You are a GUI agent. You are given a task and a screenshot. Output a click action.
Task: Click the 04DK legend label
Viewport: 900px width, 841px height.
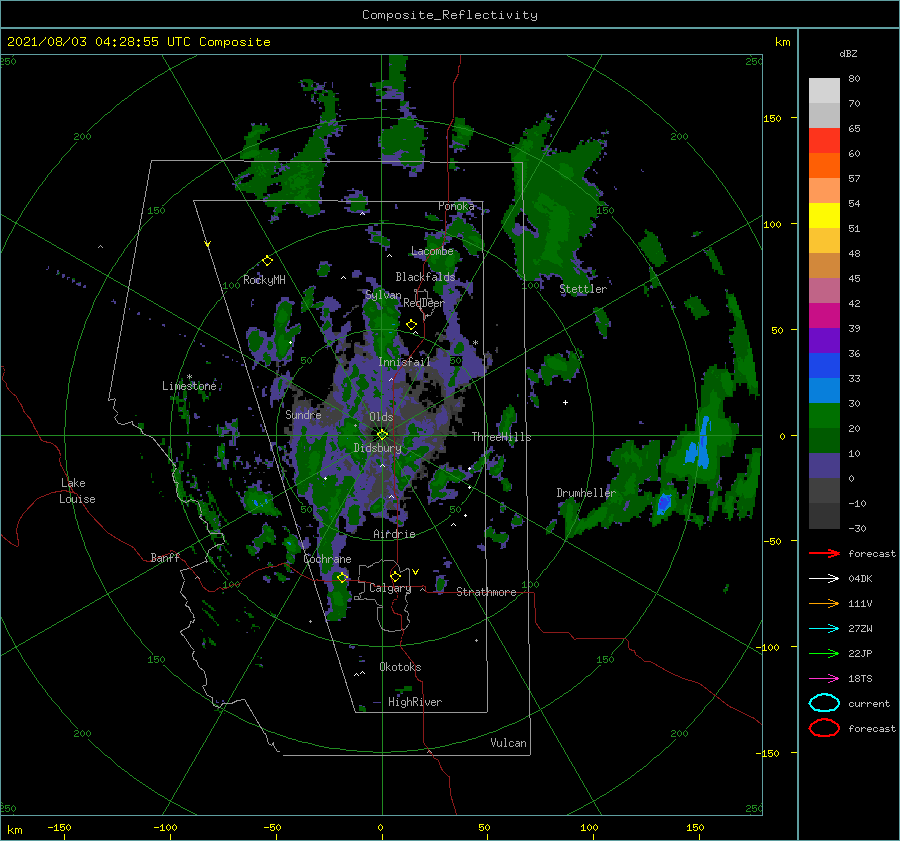click(860, 579)
